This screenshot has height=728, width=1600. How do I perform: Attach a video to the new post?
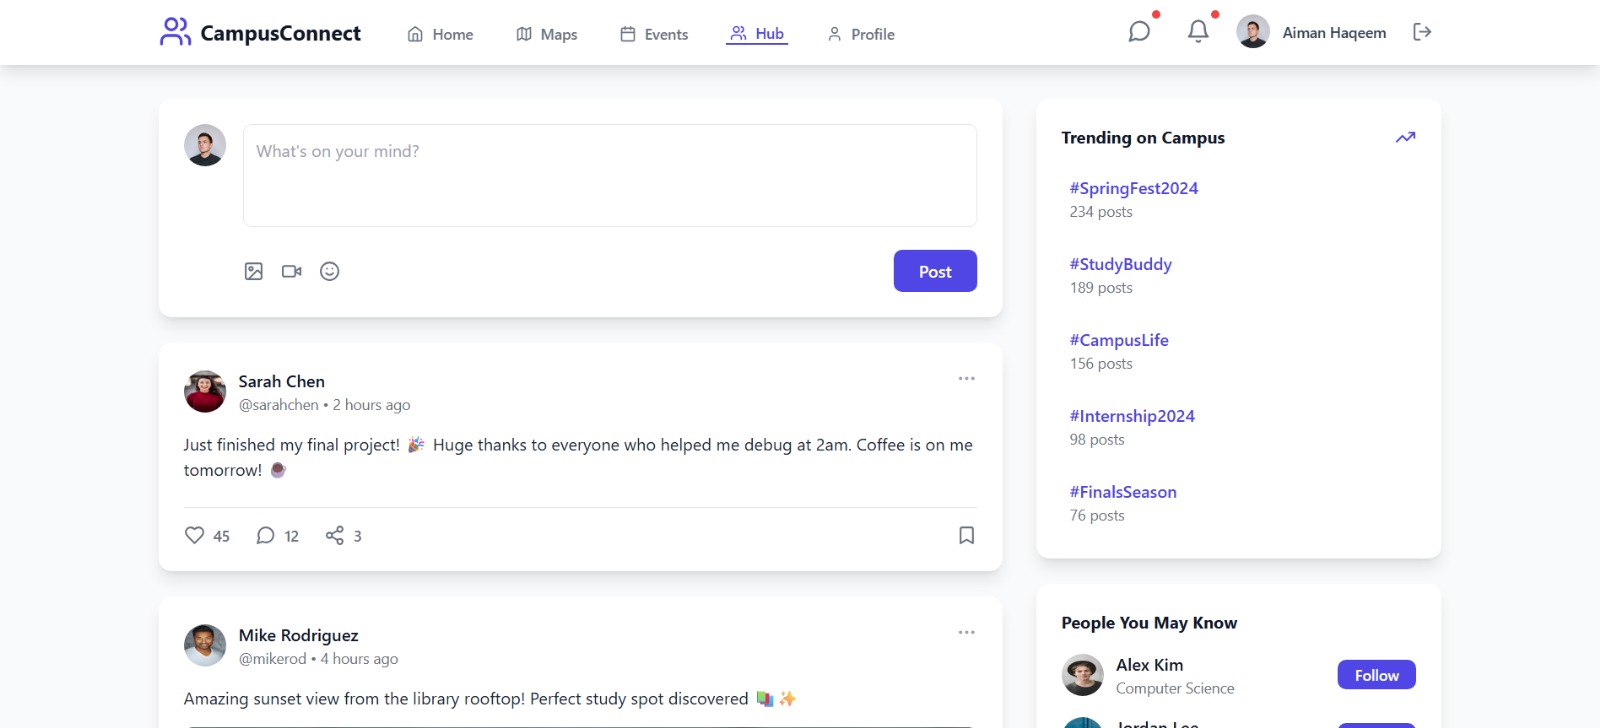(292, 271)
